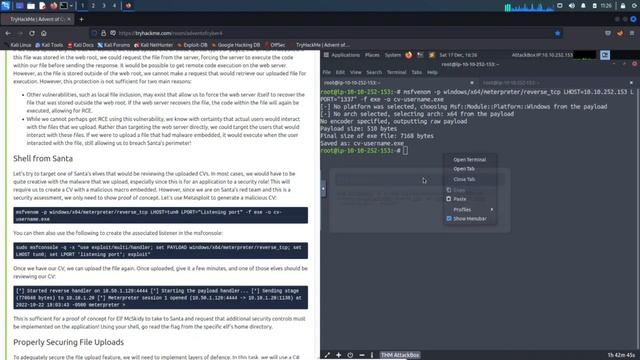This screenshot has height=360, width=640.
Task: Open a new Firefox tab
Action: (x=81, y=19)
